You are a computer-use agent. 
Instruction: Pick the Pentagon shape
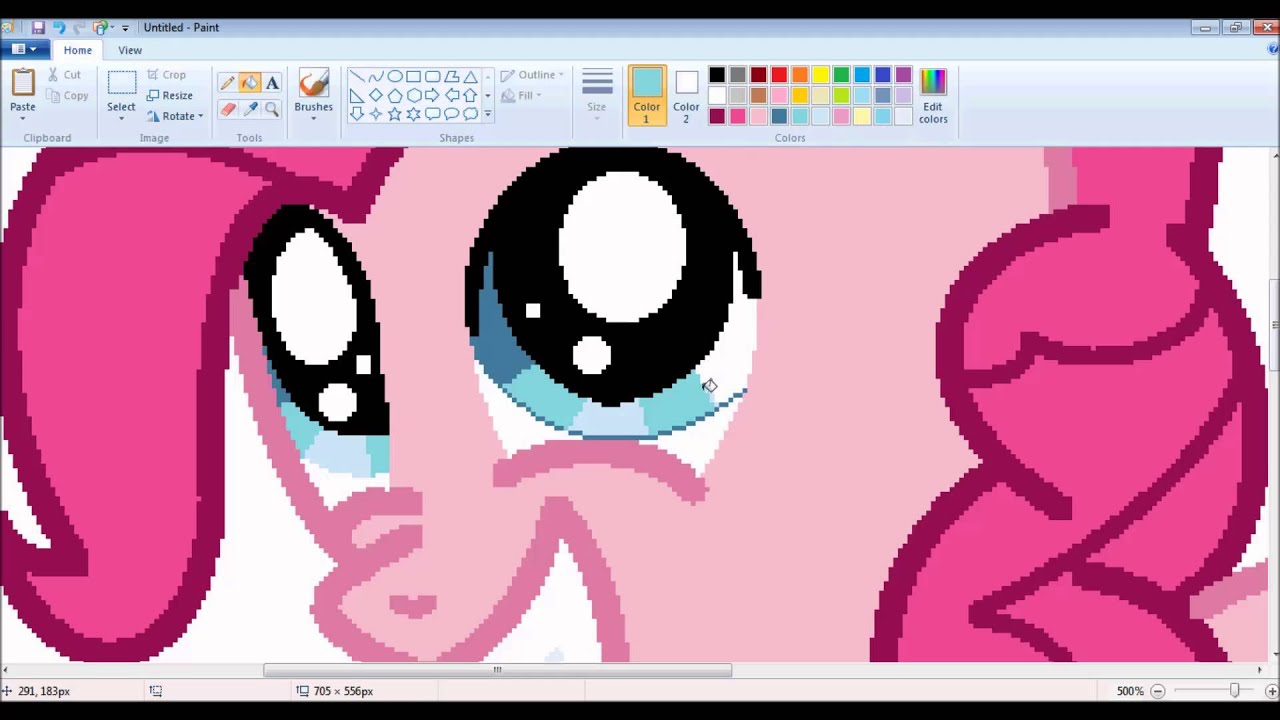click(x=395, y=96)
